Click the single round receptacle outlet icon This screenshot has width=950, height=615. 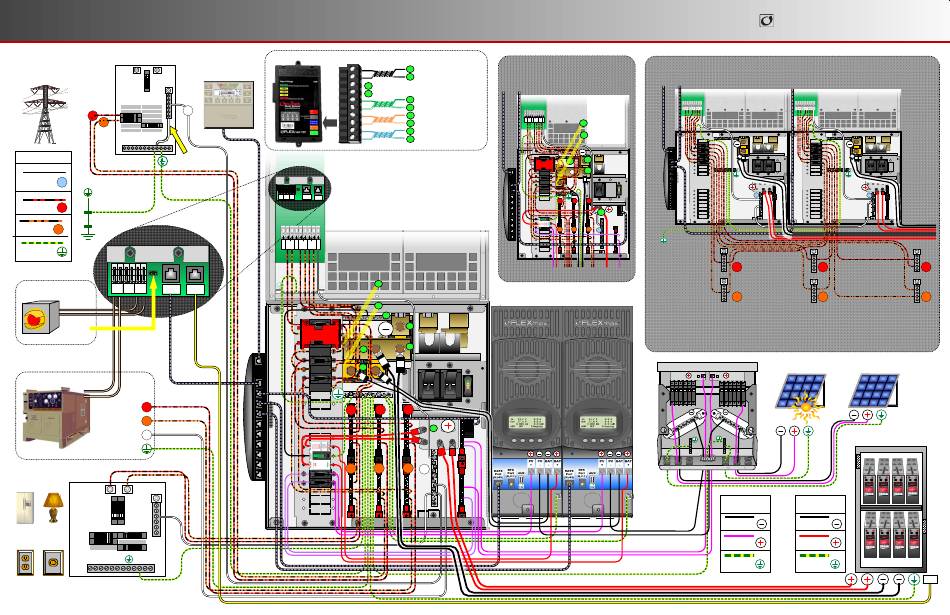(x=53, y=562)
